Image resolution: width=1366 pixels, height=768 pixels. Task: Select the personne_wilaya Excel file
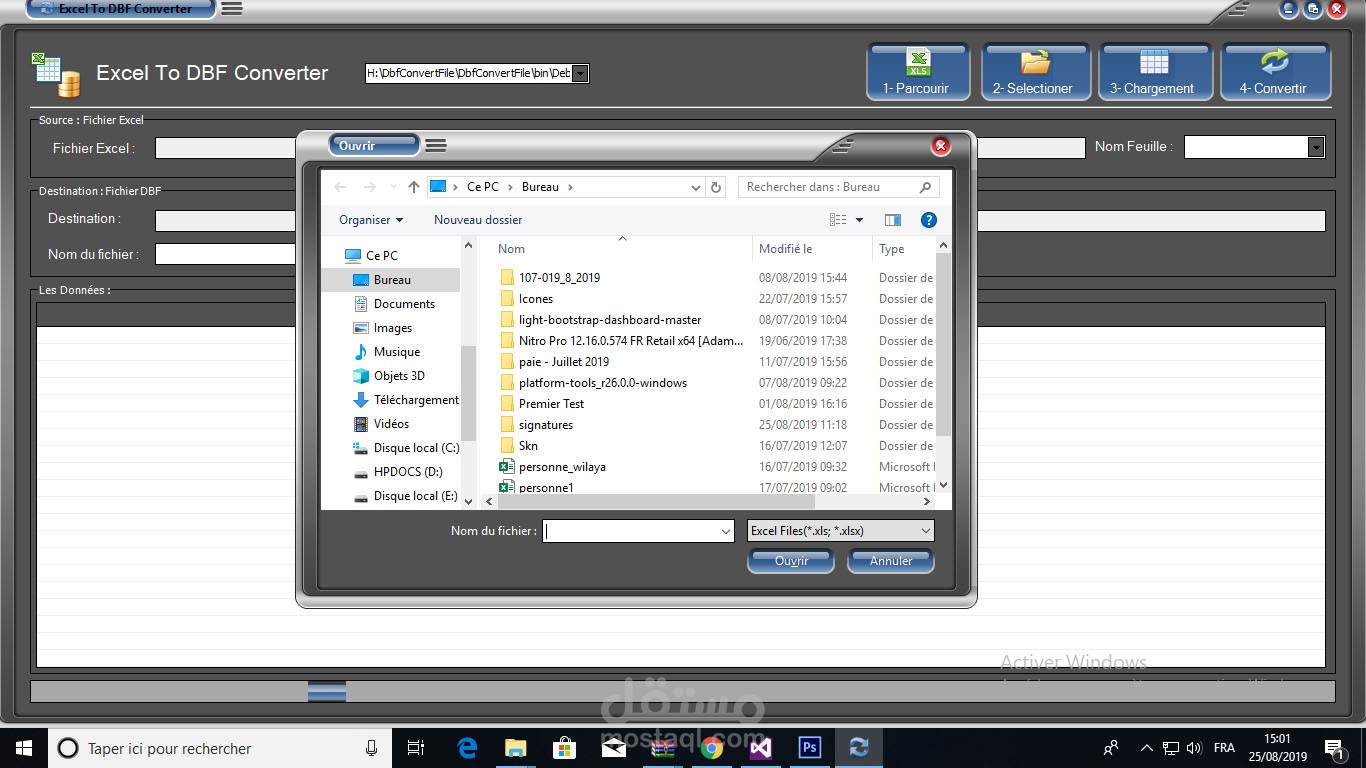tap(561, 467)
